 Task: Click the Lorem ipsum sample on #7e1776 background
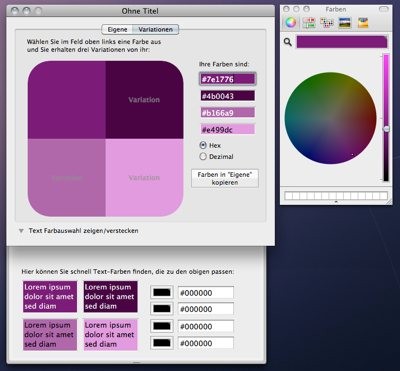(50, 296)
